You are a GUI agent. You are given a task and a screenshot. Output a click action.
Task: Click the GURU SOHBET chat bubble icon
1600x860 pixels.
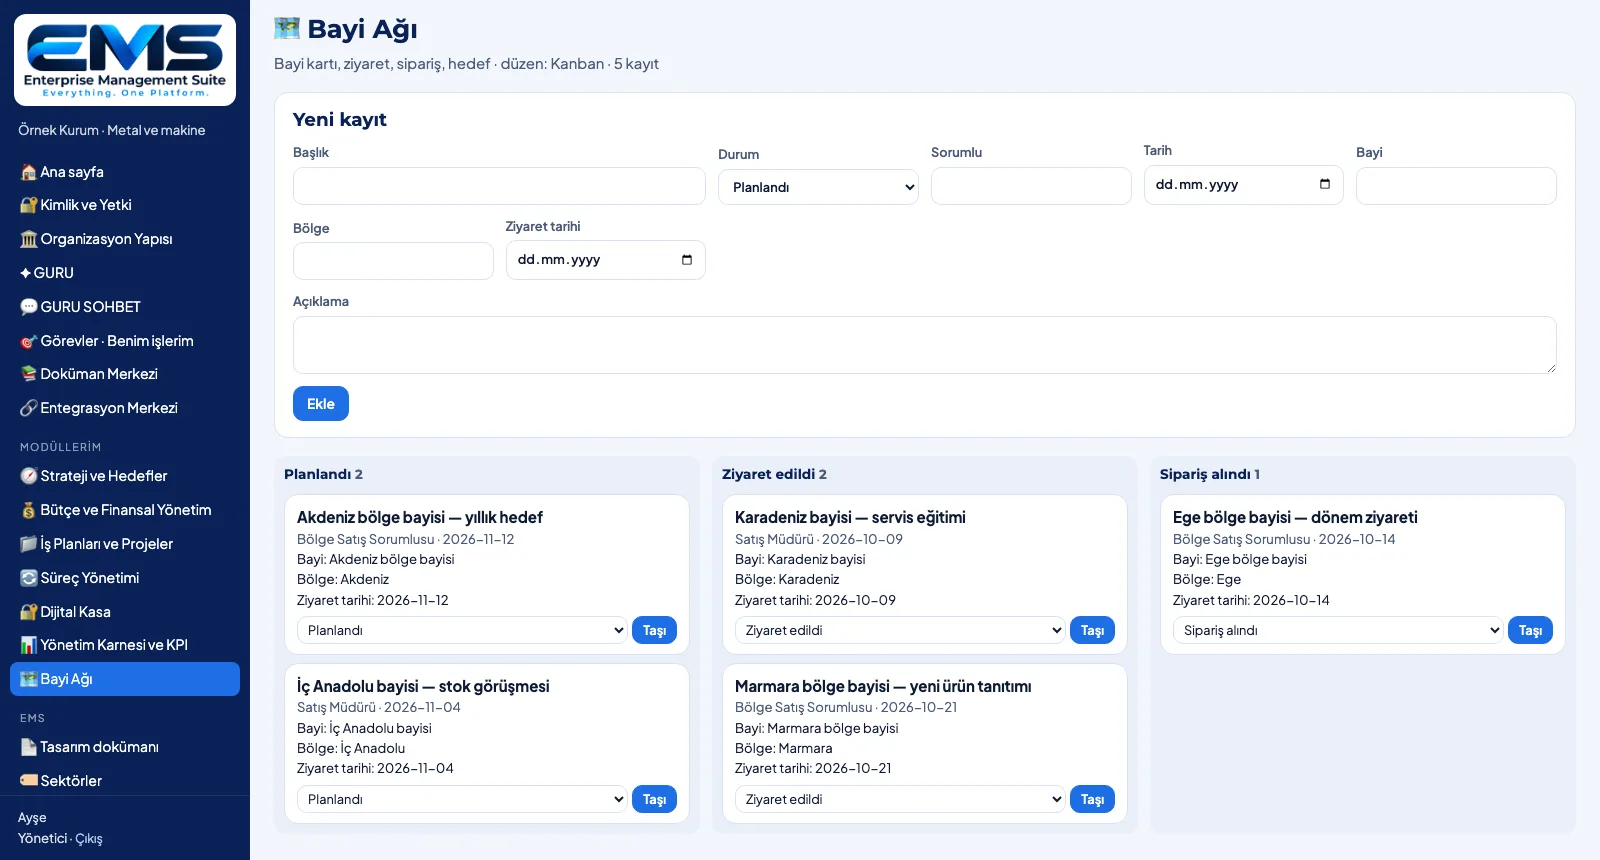pos(29,307)
